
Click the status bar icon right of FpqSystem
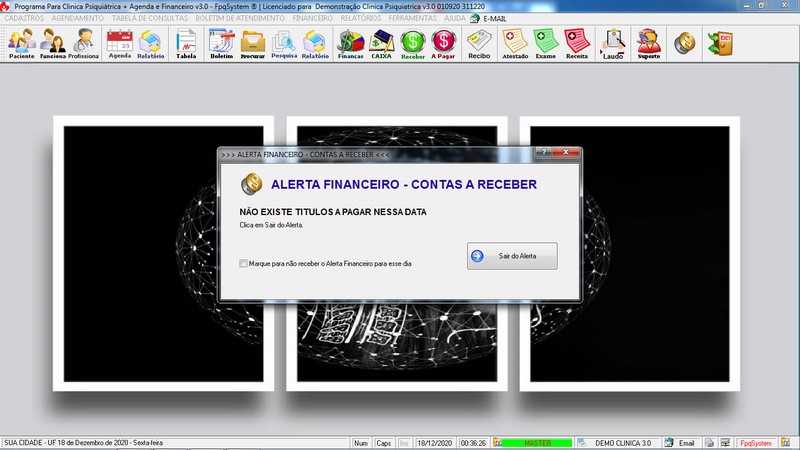(x=785, y=442)
